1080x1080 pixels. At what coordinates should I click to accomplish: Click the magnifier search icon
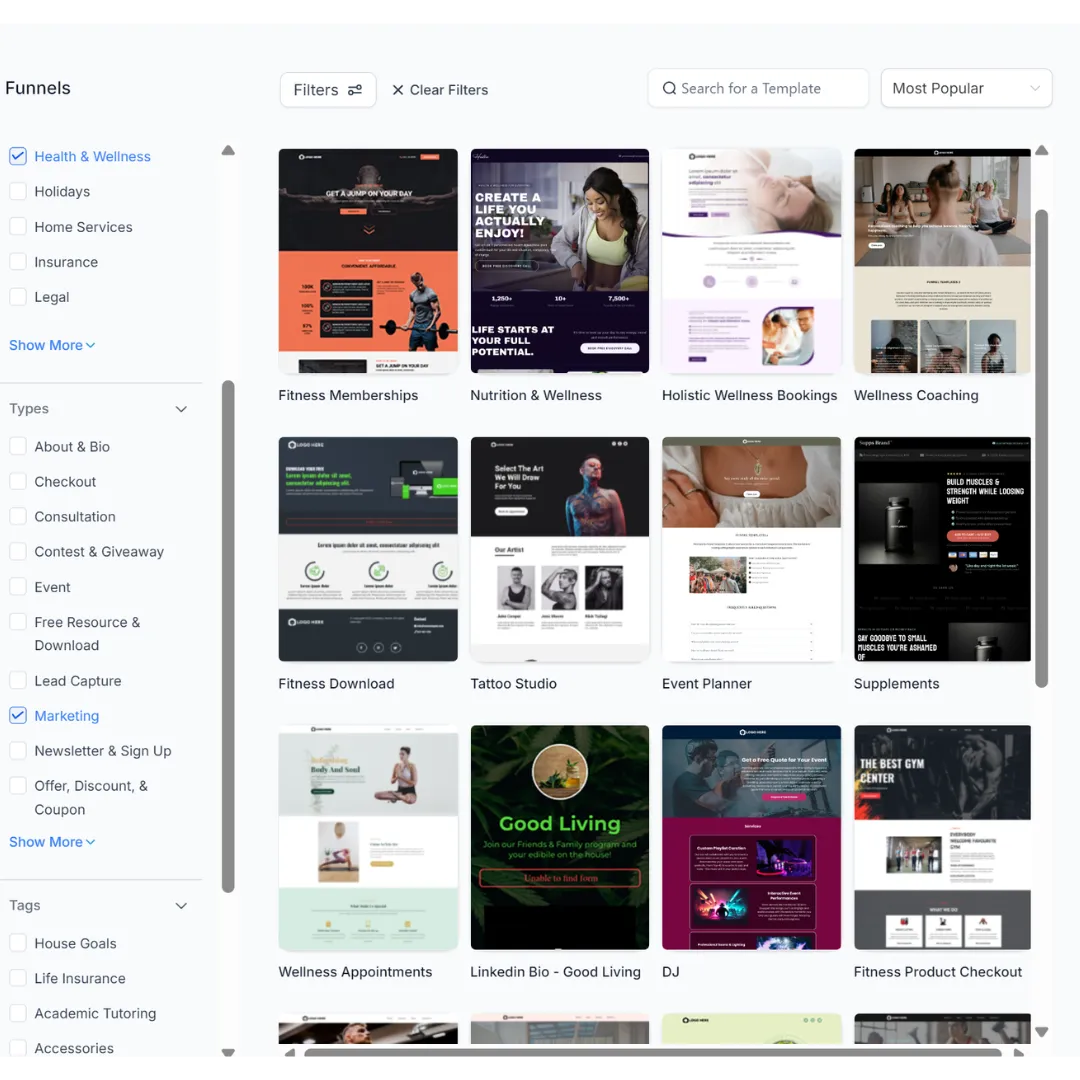(669, 88)
